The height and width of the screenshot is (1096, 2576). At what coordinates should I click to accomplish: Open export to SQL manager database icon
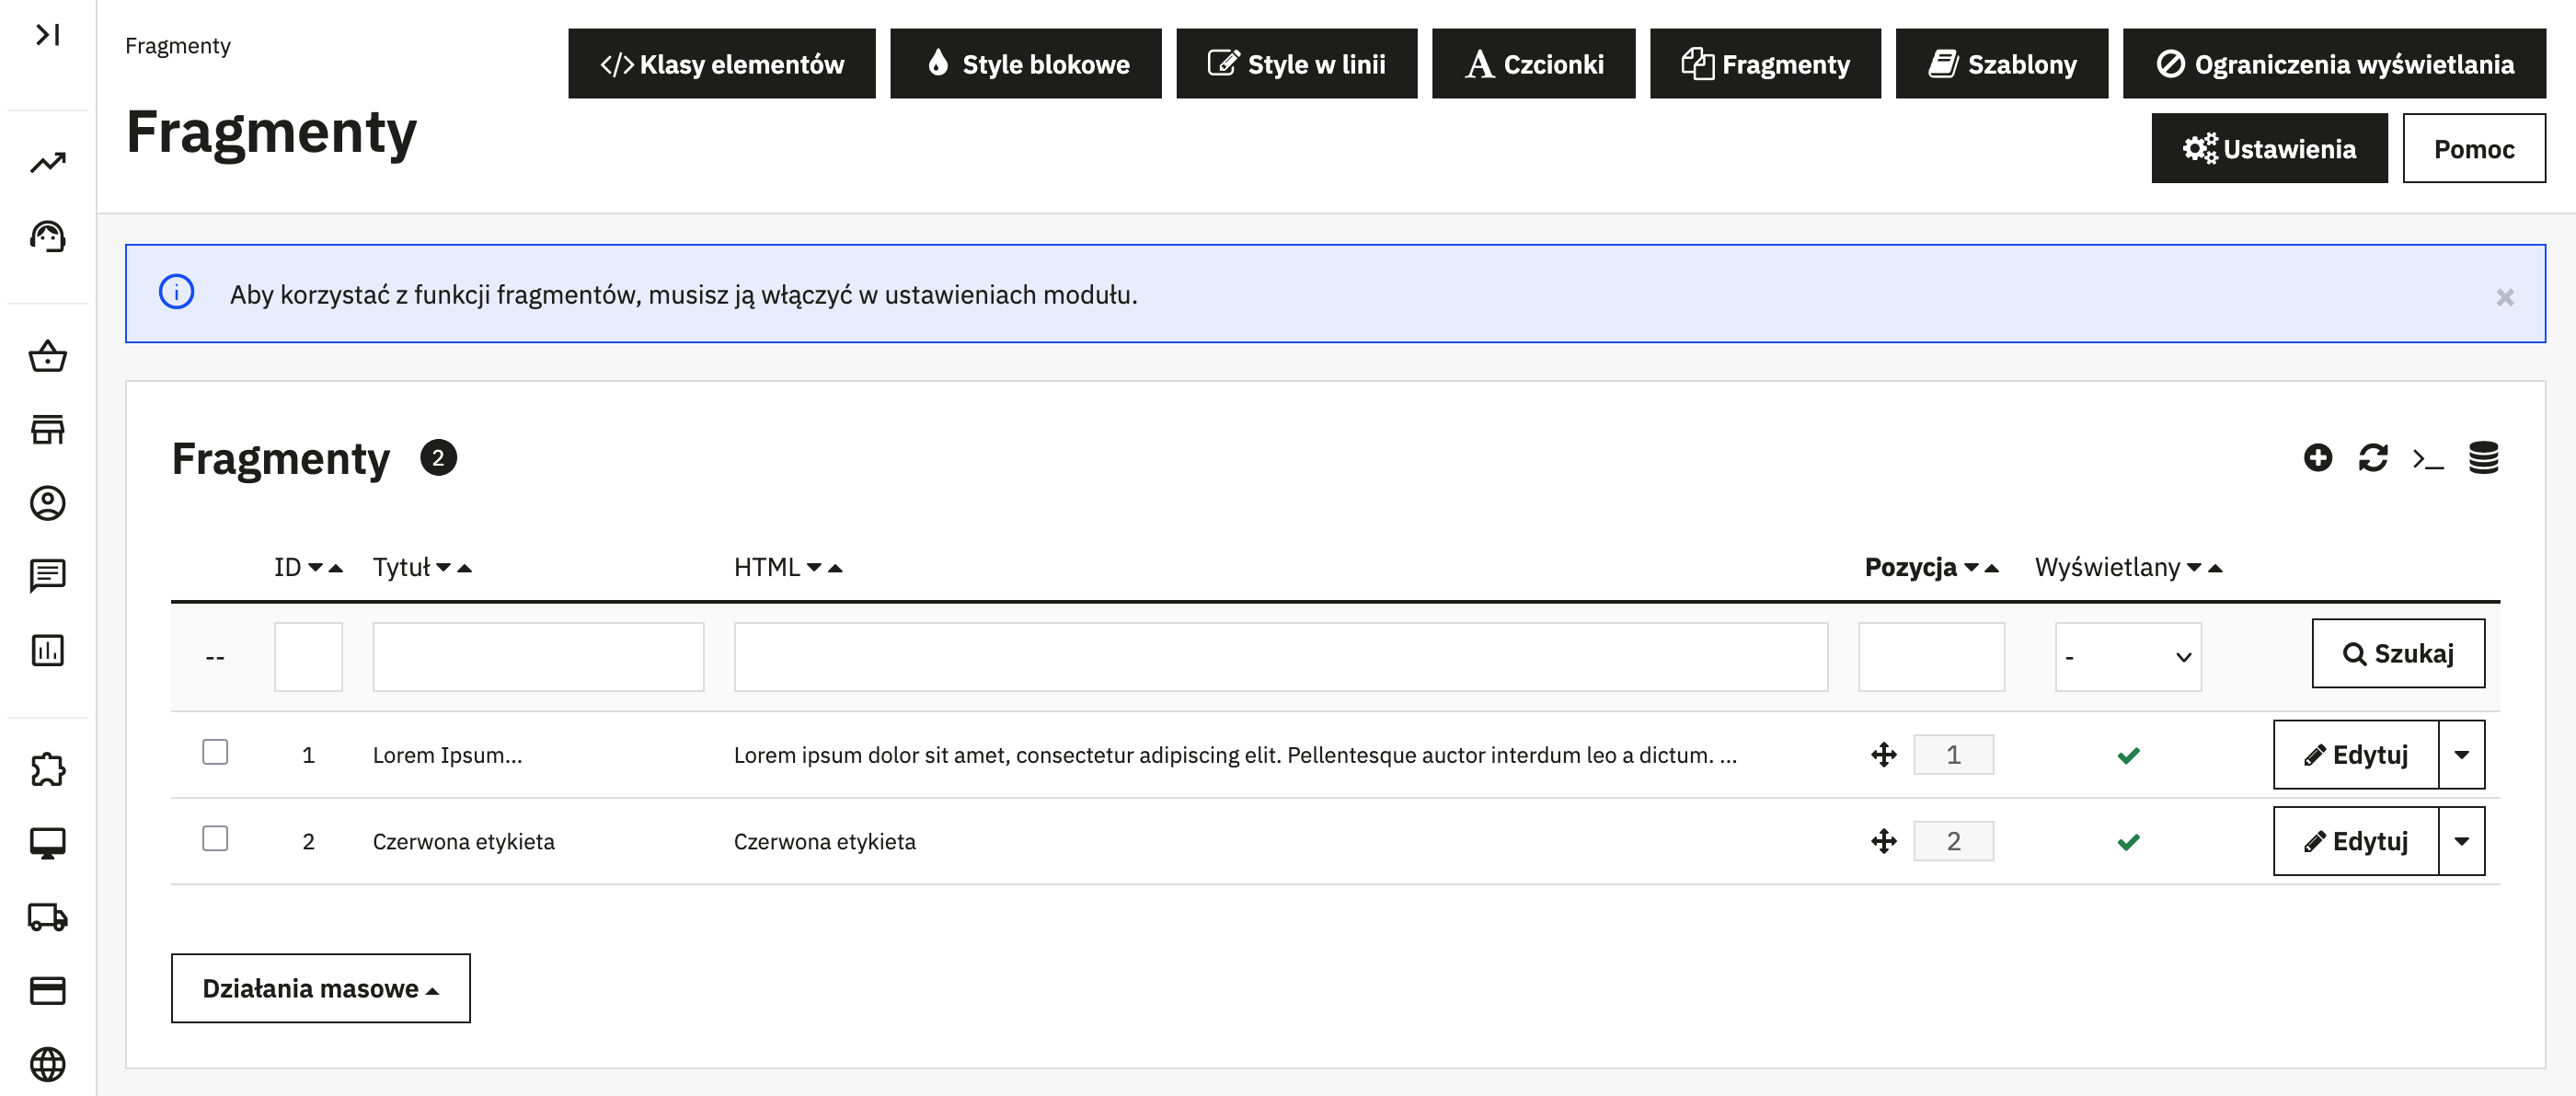[x=2483, y=458]
